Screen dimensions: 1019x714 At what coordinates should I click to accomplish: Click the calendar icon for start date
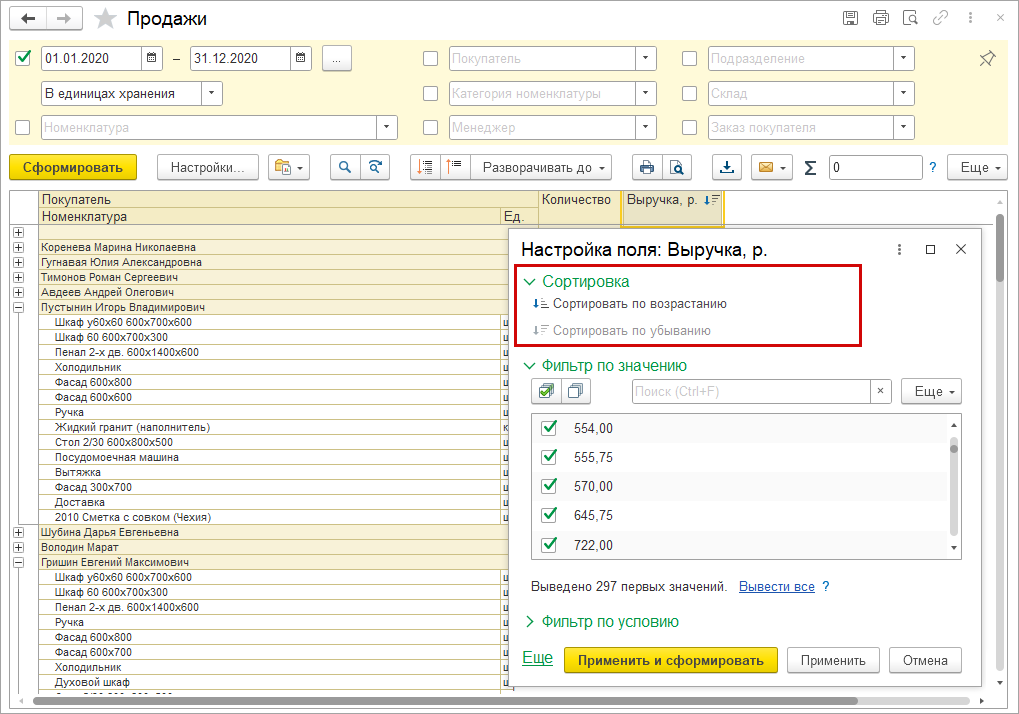tap(150, 59)
